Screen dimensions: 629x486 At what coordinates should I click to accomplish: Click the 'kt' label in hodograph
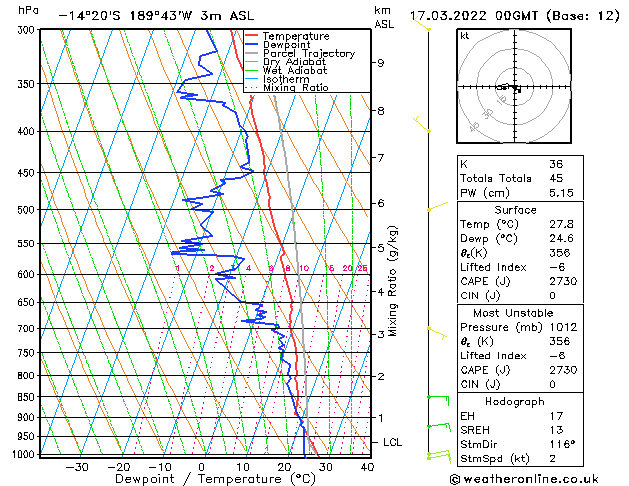coord(465,36)
